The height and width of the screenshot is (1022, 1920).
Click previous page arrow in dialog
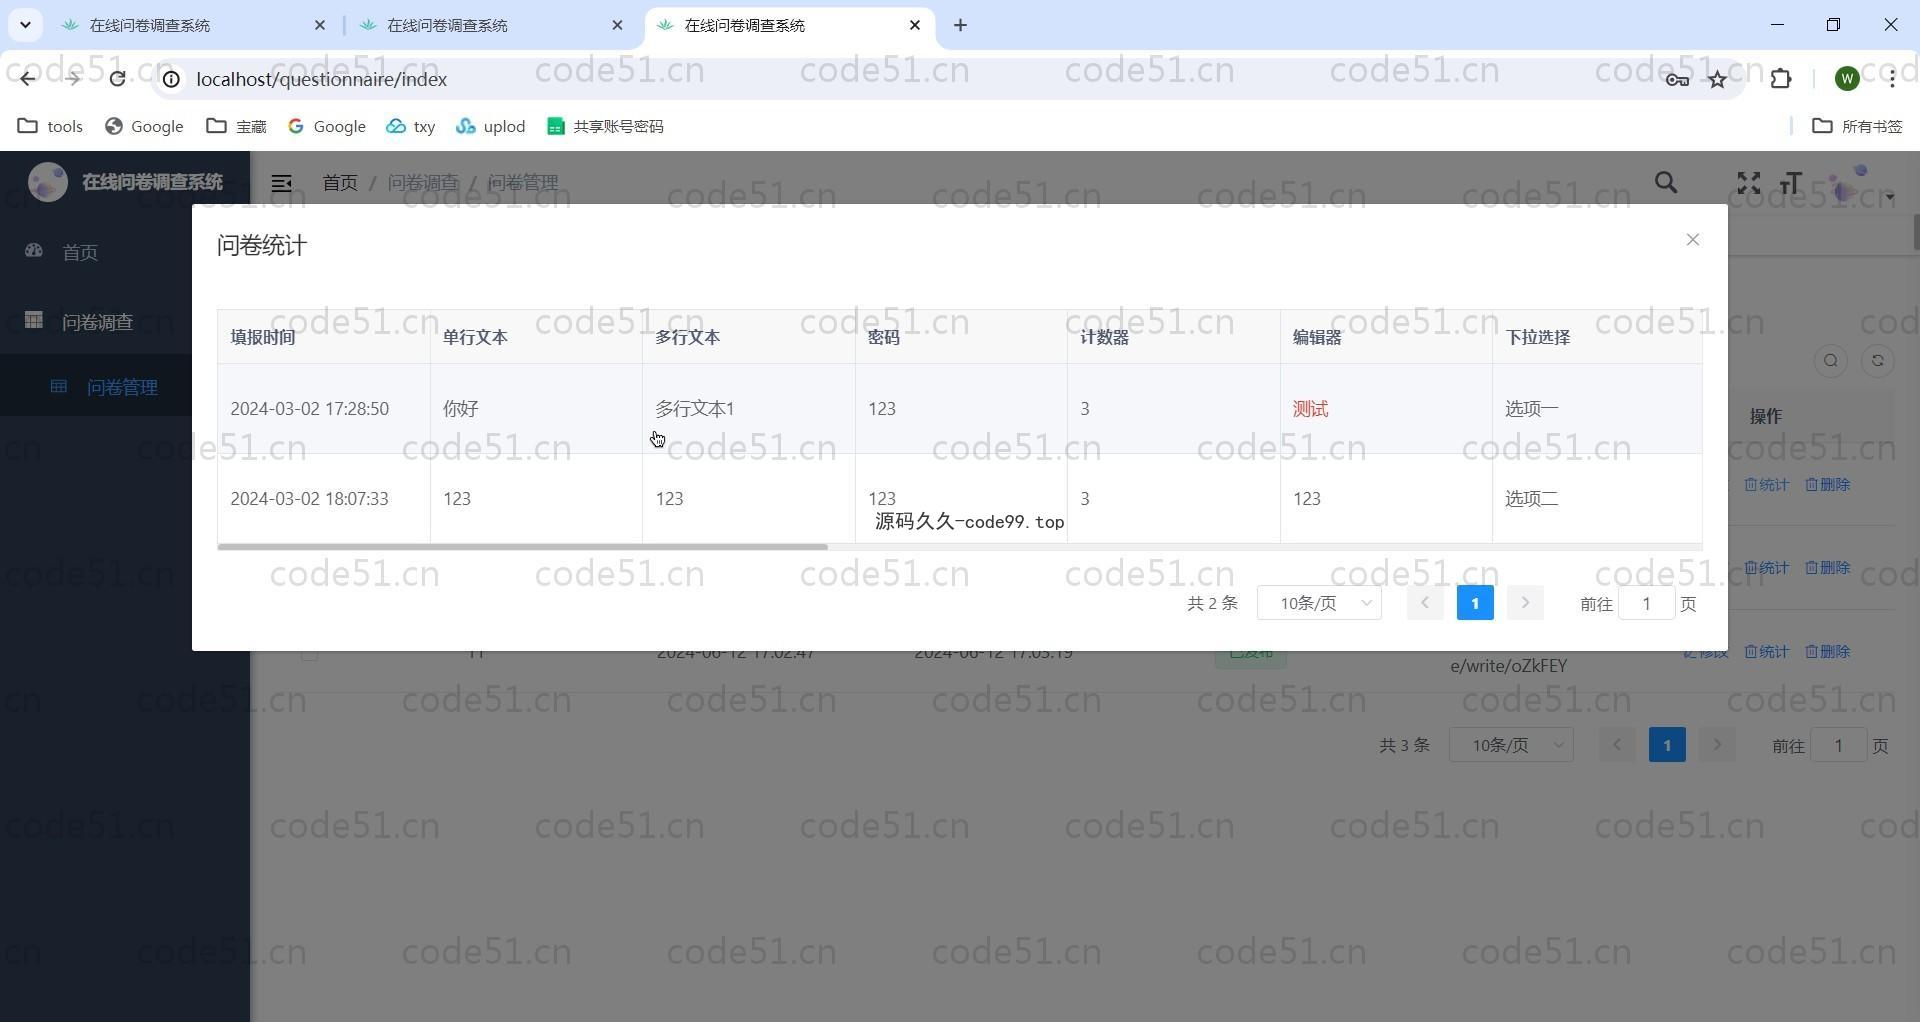[1425, 603]
